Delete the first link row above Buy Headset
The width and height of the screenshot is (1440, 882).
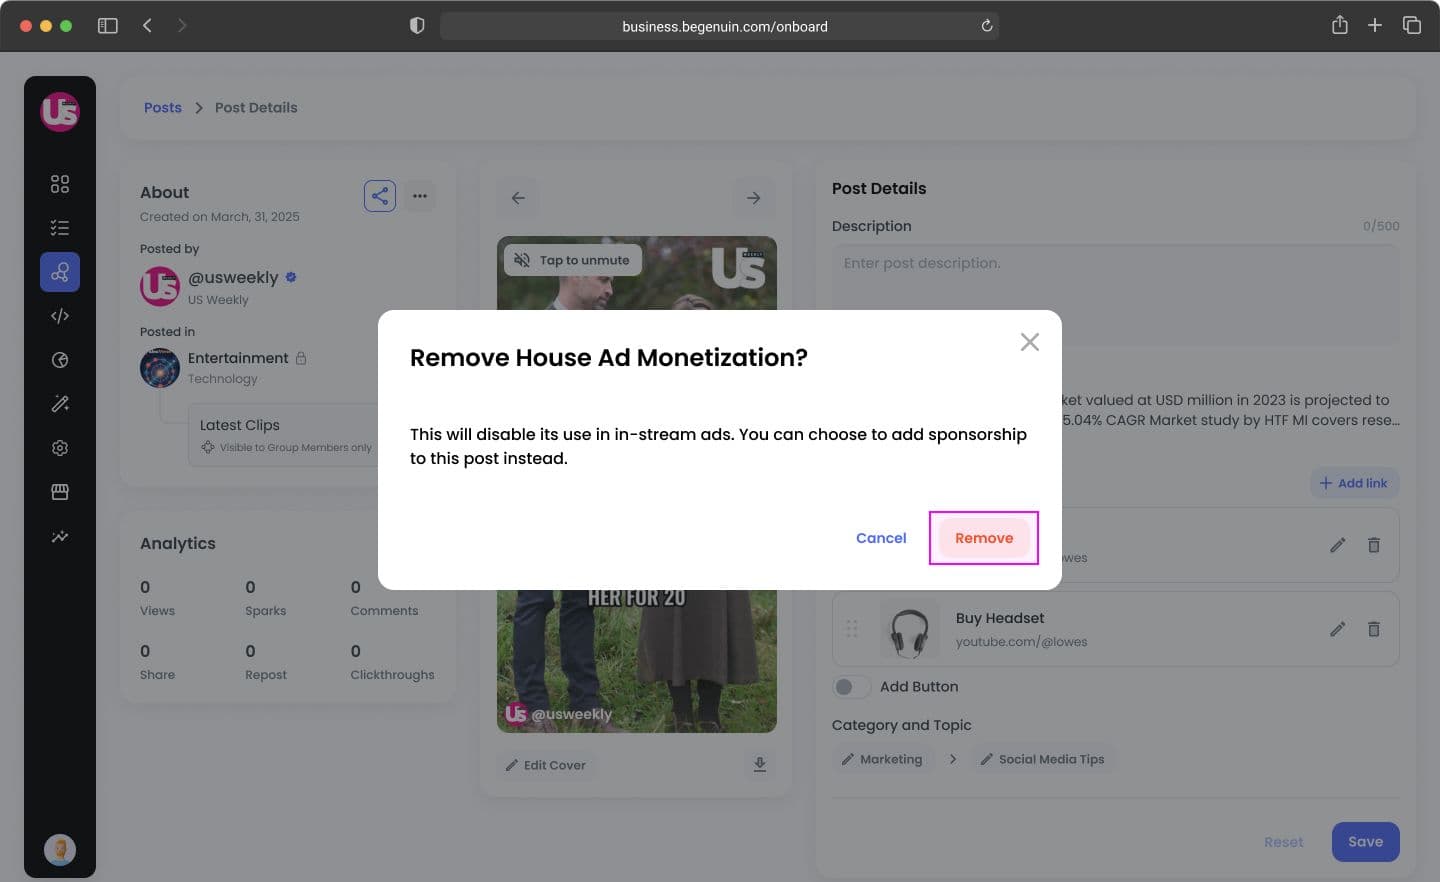point(1374,545)
